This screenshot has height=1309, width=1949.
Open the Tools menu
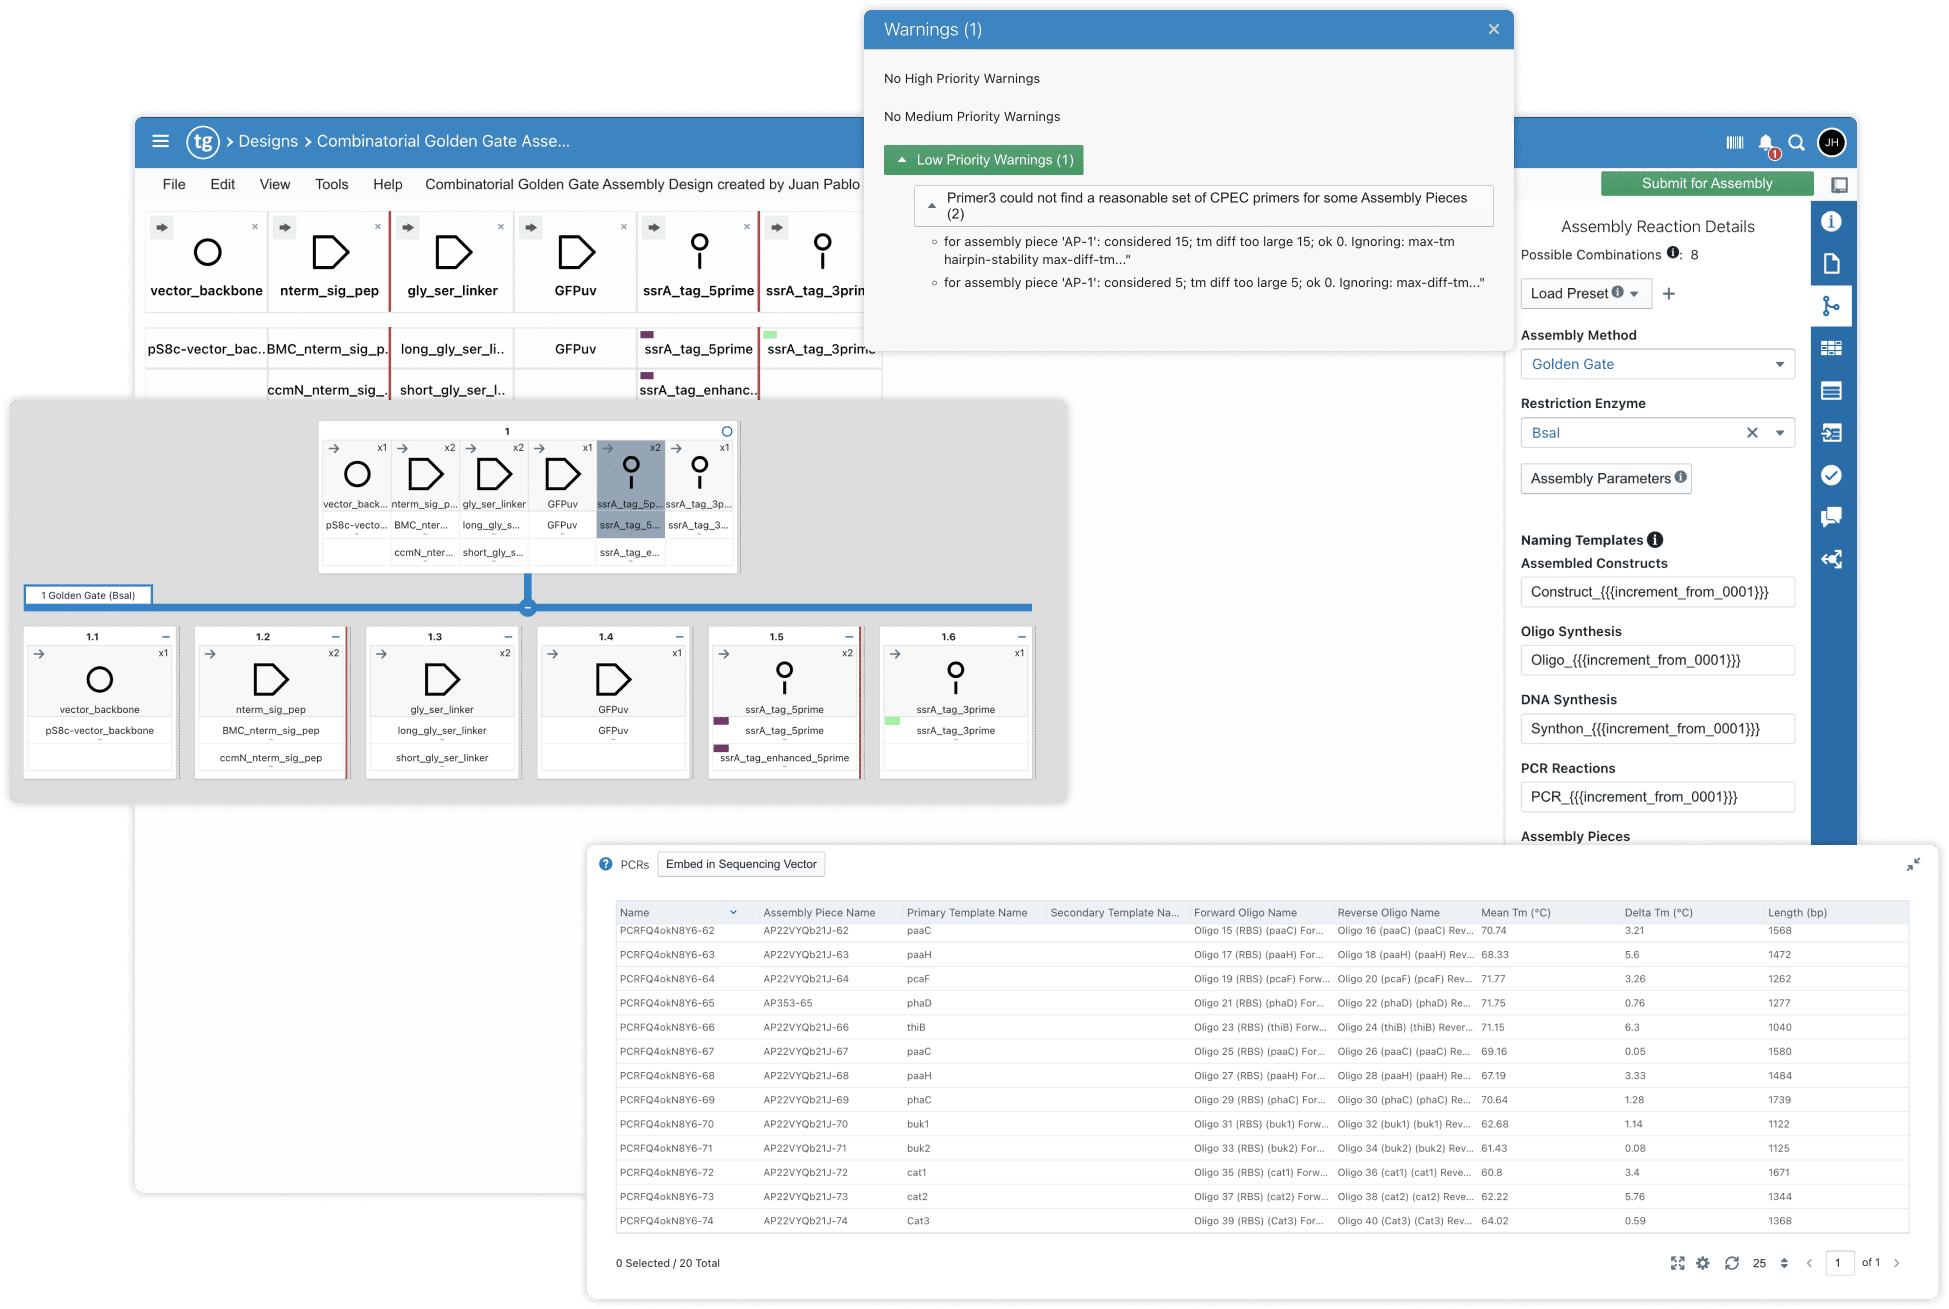331,184
